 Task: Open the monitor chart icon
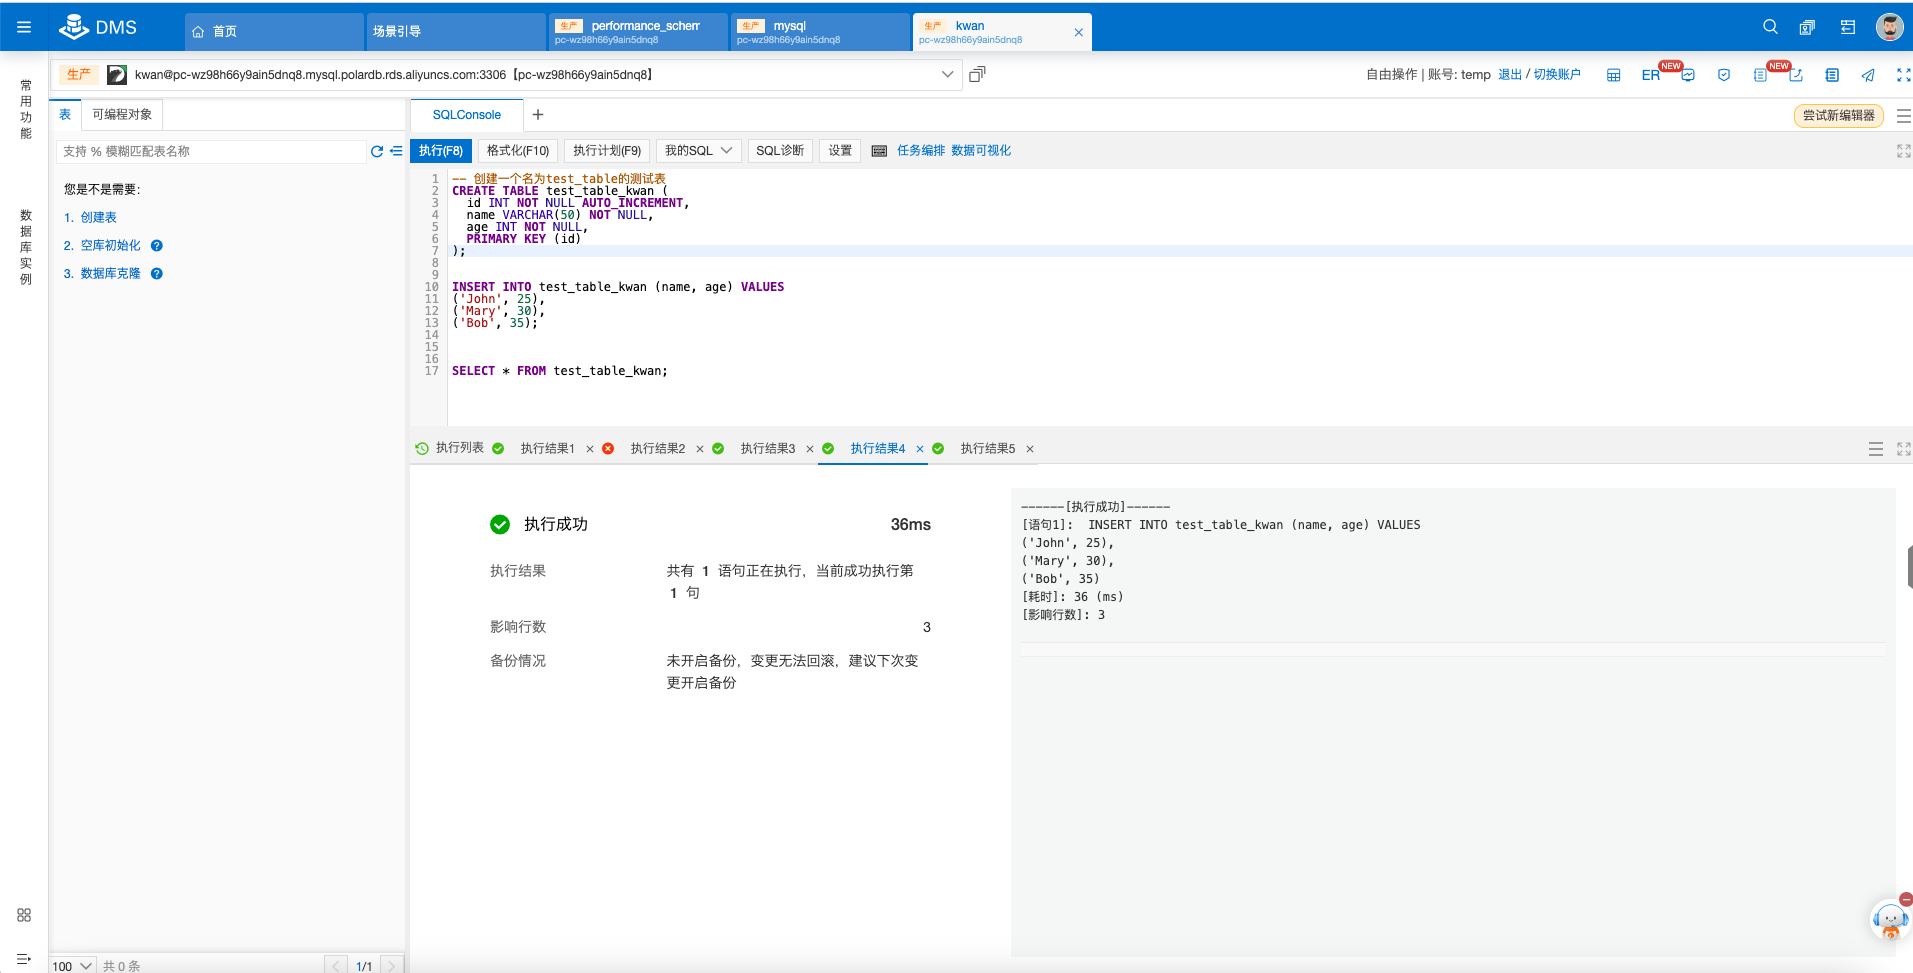click(x=1688, y=75)
